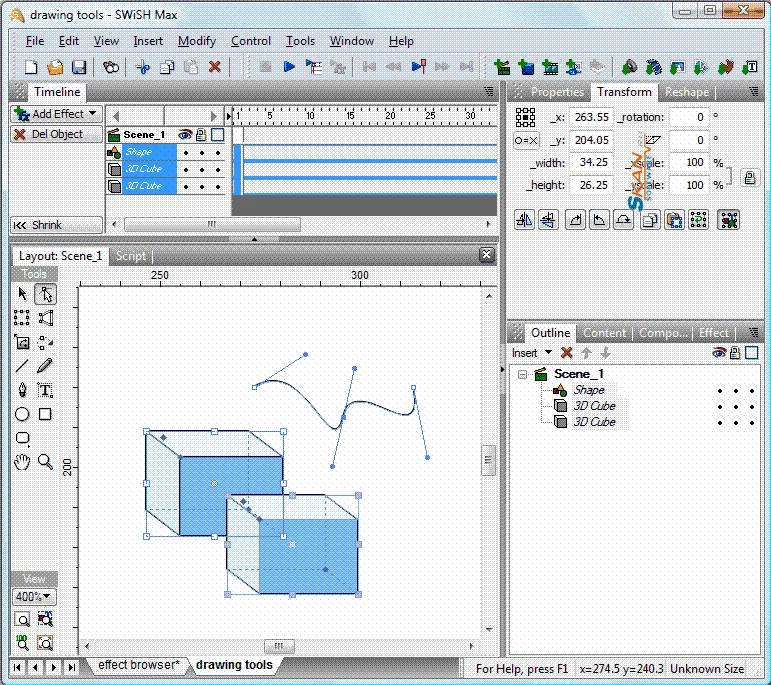
Task: Toggle the scale aspect ratio lock
Action: 747,176
